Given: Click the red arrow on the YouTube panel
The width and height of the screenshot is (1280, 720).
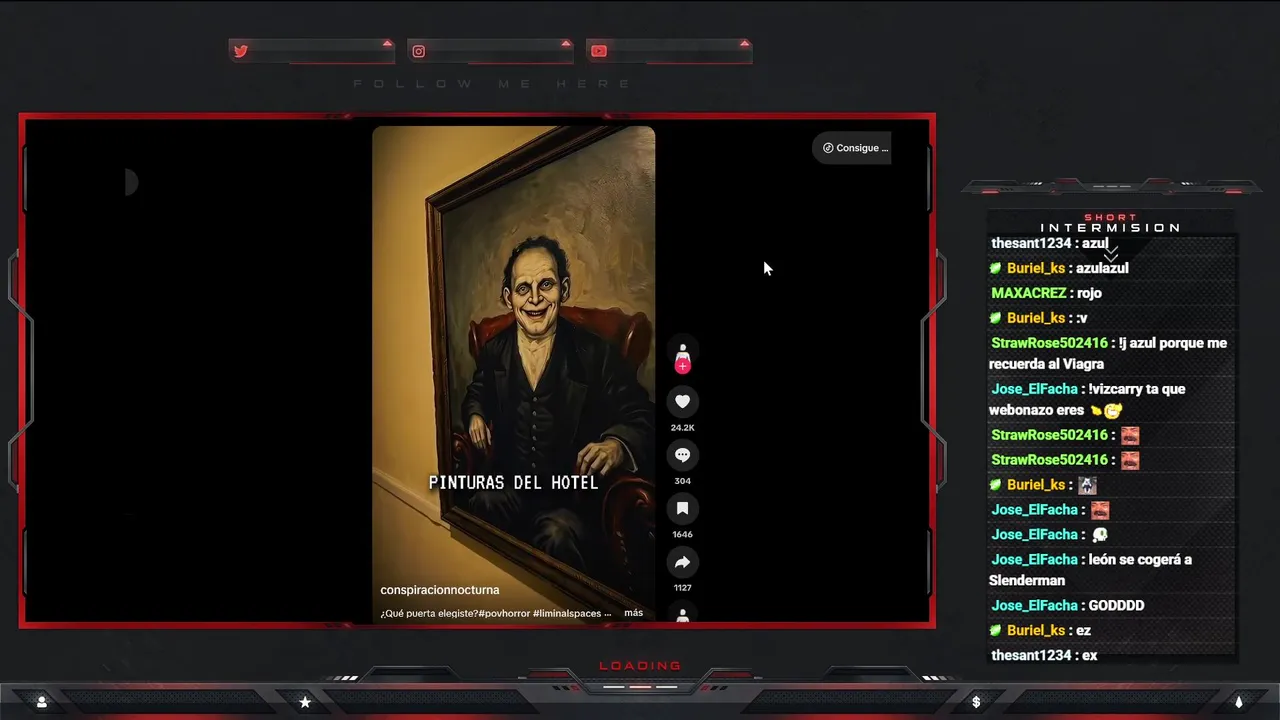Looking at the screenshot, I should [744, 43].
